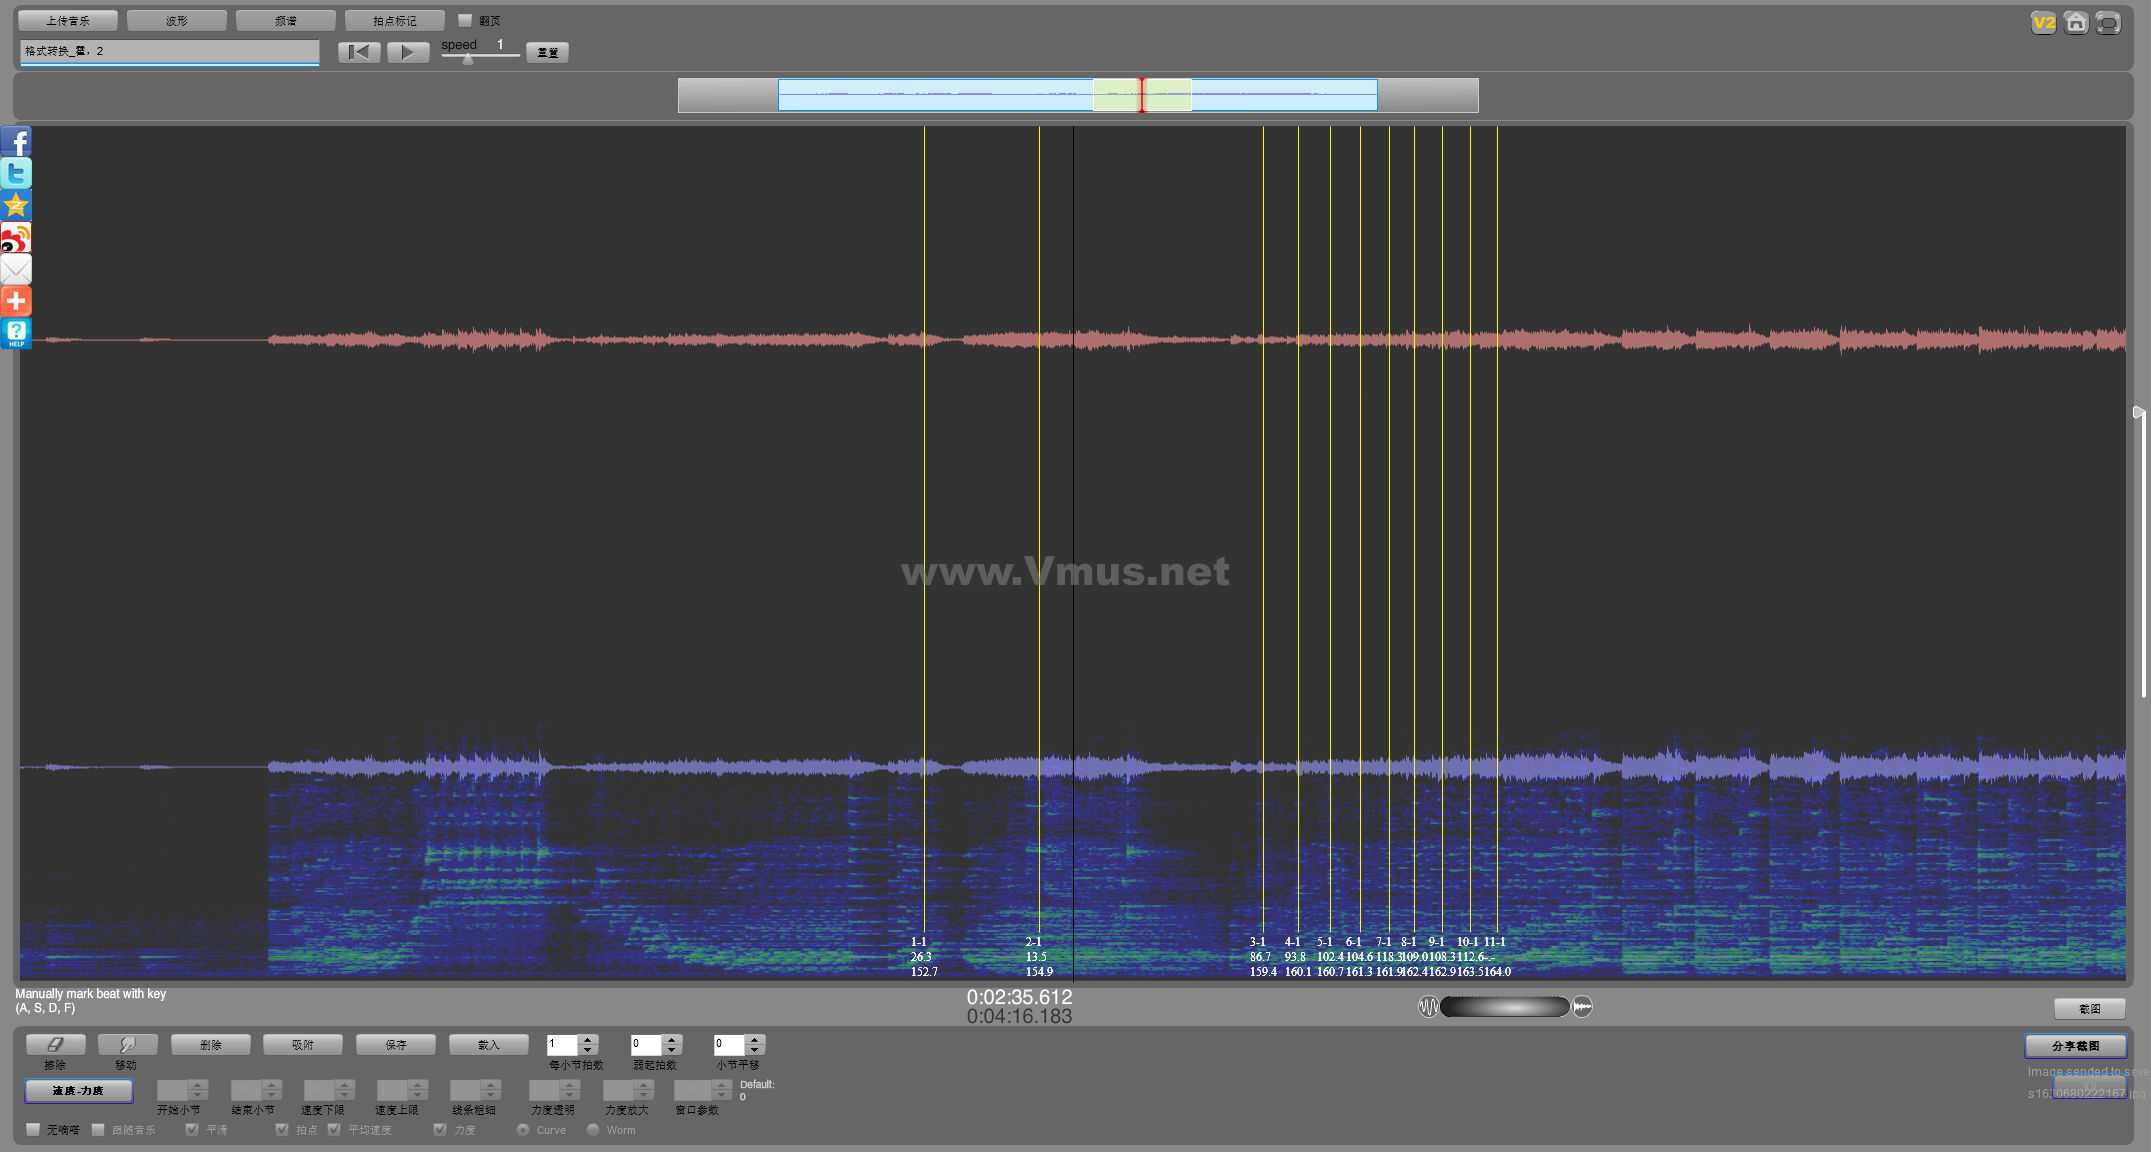Select the Worm radio option
The width and height of the screenshot is (2151, 1152).
tap(593, 1129)
